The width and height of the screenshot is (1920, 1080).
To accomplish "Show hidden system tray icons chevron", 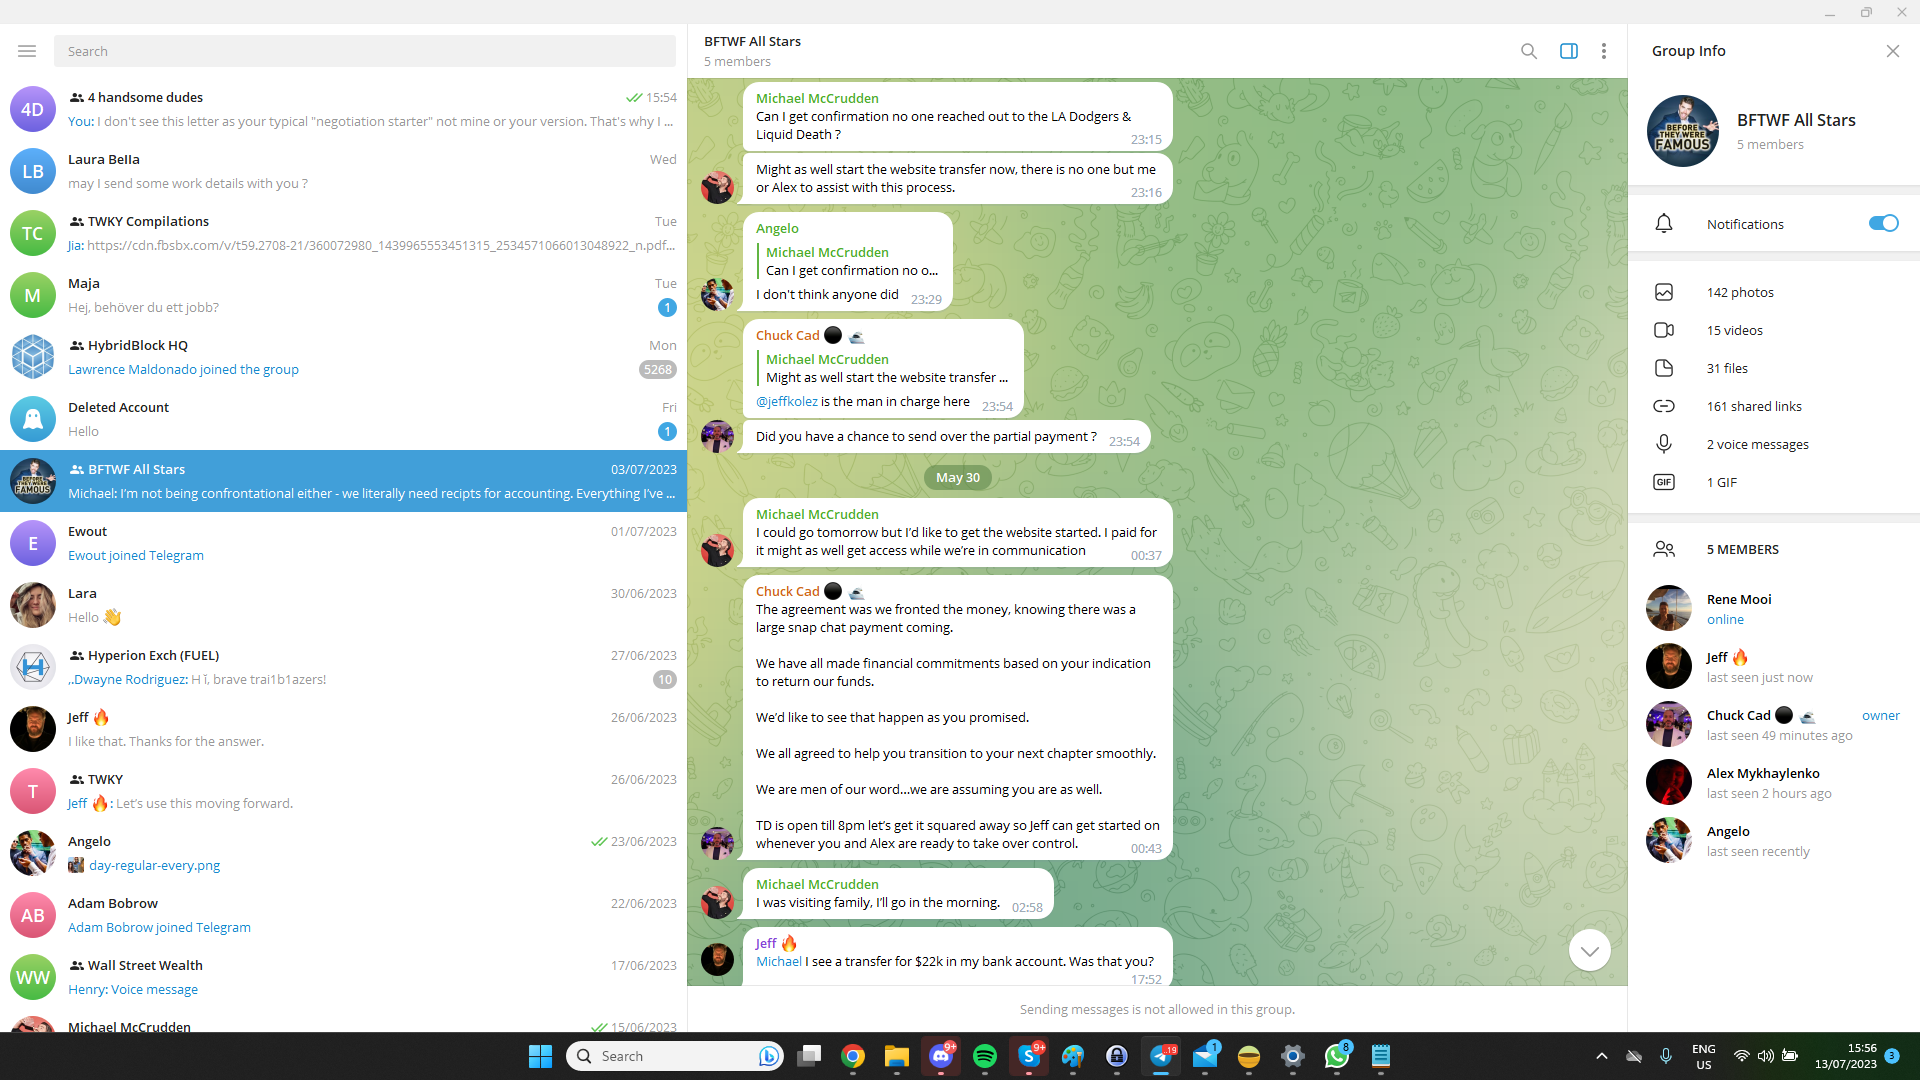I will pyautogui.click(x=1601, y=1056).
